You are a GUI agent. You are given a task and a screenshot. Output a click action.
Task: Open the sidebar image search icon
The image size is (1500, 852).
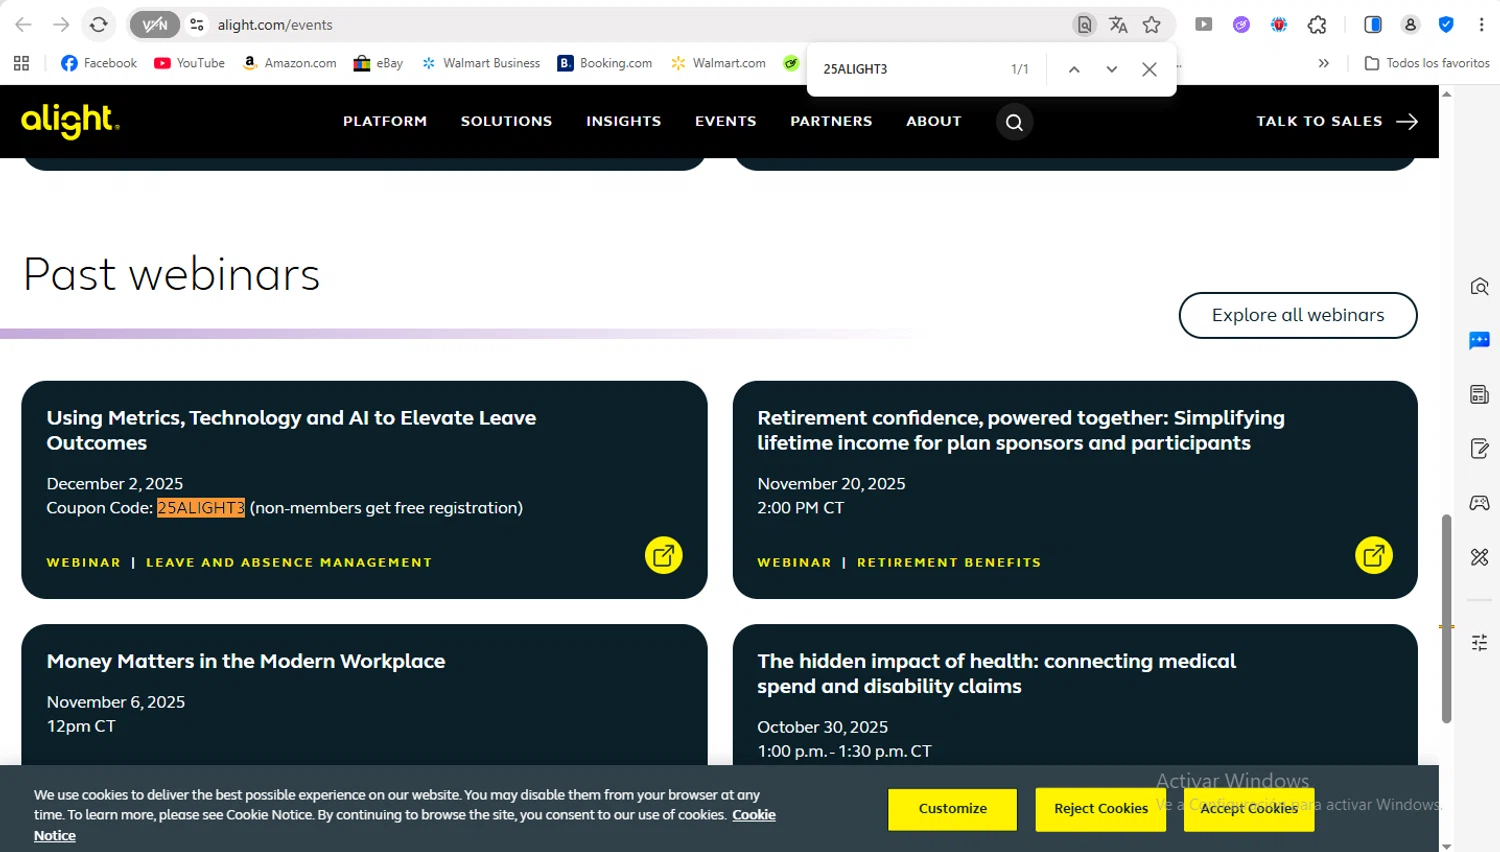[x=1480, y=287]
